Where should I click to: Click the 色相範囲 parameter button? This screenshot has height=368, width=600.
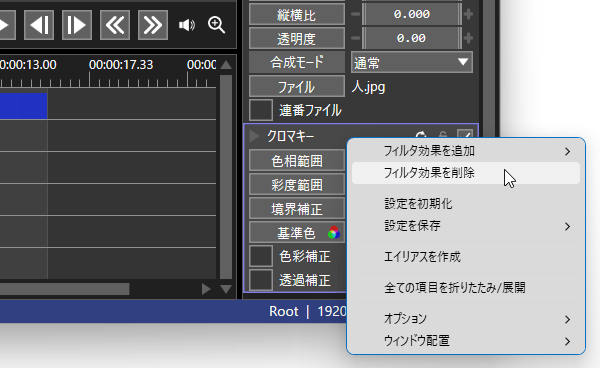297,161
